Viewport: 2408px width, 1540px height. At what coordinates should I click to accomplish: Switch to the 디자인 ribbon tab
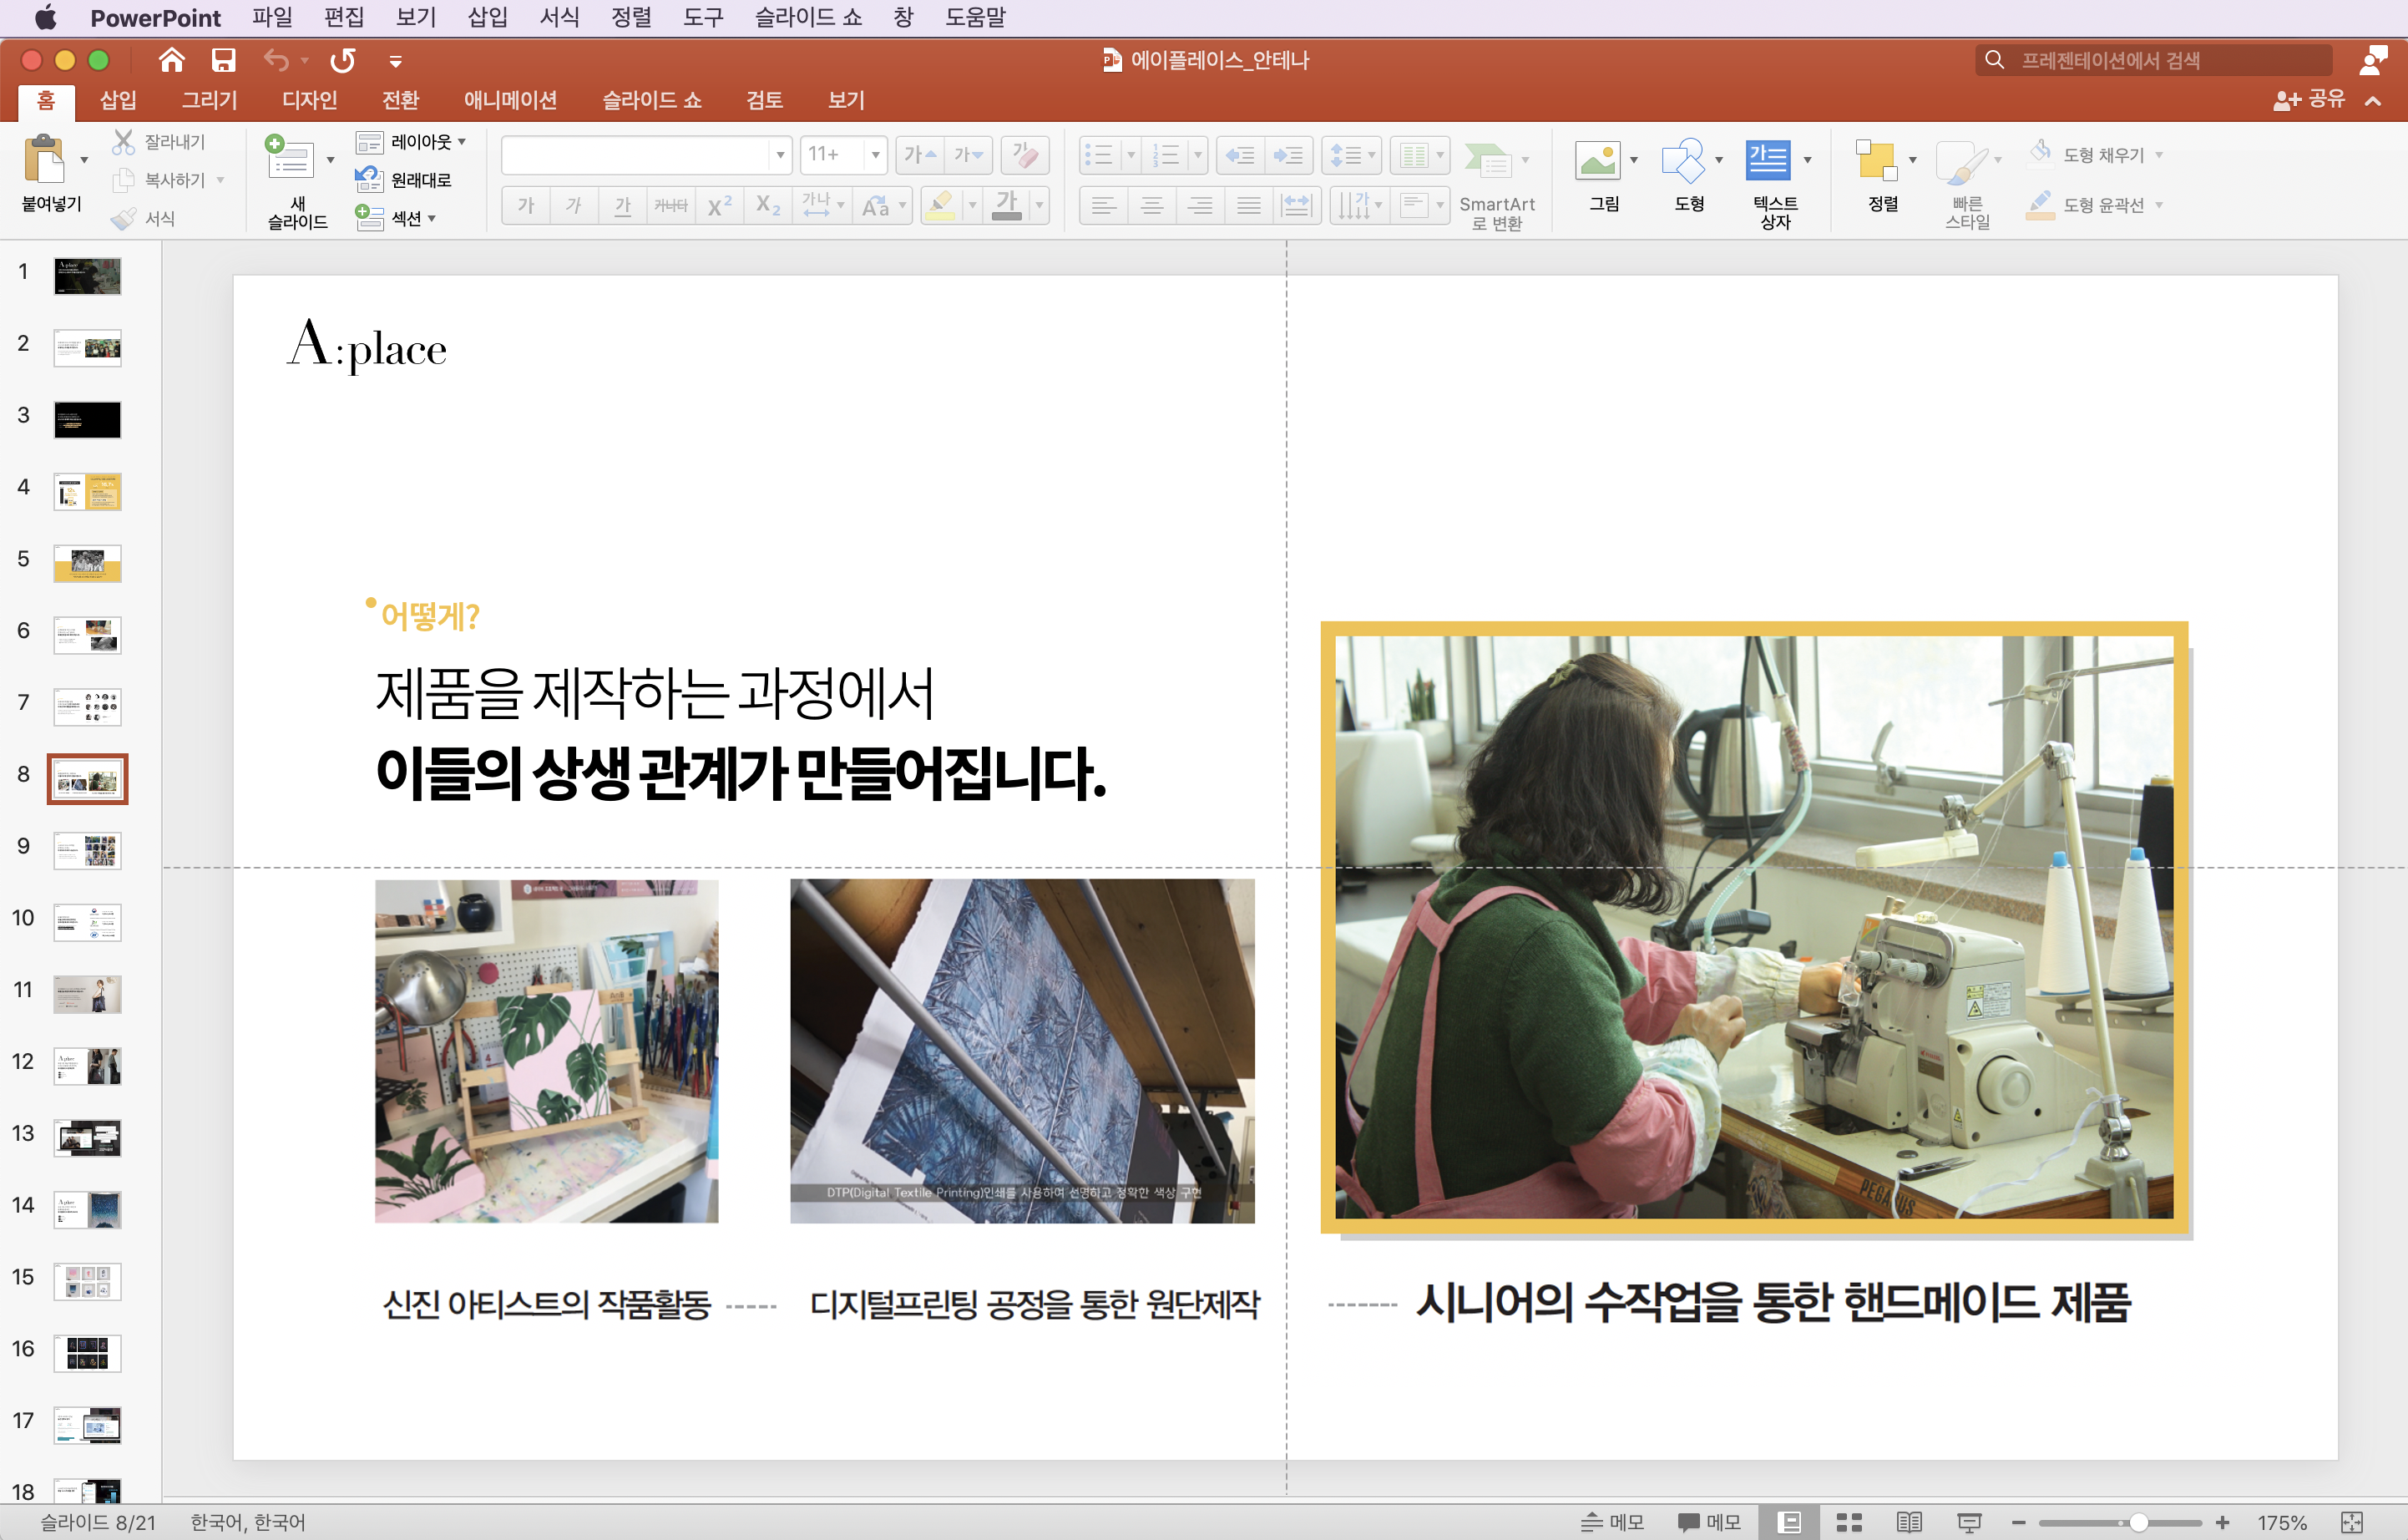tap(309, 100)
